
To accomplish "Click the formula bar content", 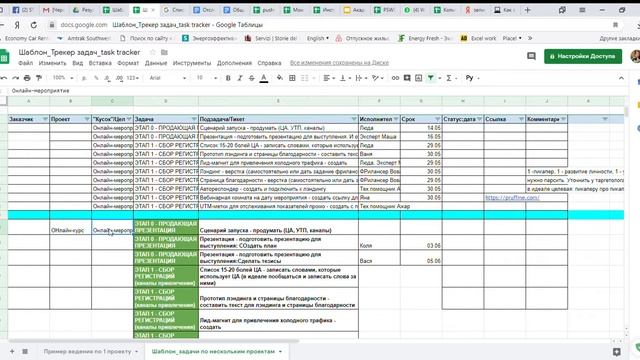I will click(40, 91).
